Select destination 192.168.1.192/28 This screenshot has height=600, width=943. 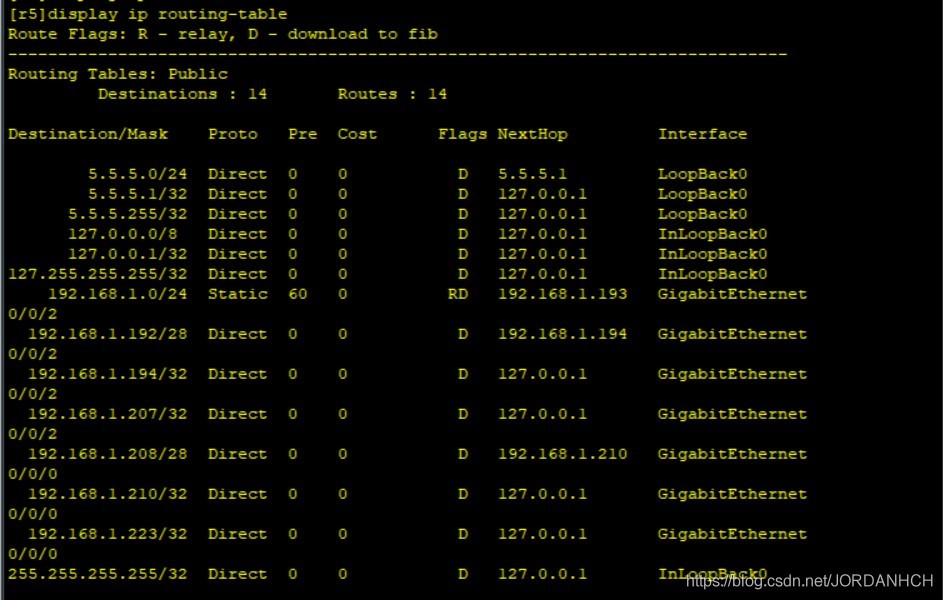click(x=108, y=334)
